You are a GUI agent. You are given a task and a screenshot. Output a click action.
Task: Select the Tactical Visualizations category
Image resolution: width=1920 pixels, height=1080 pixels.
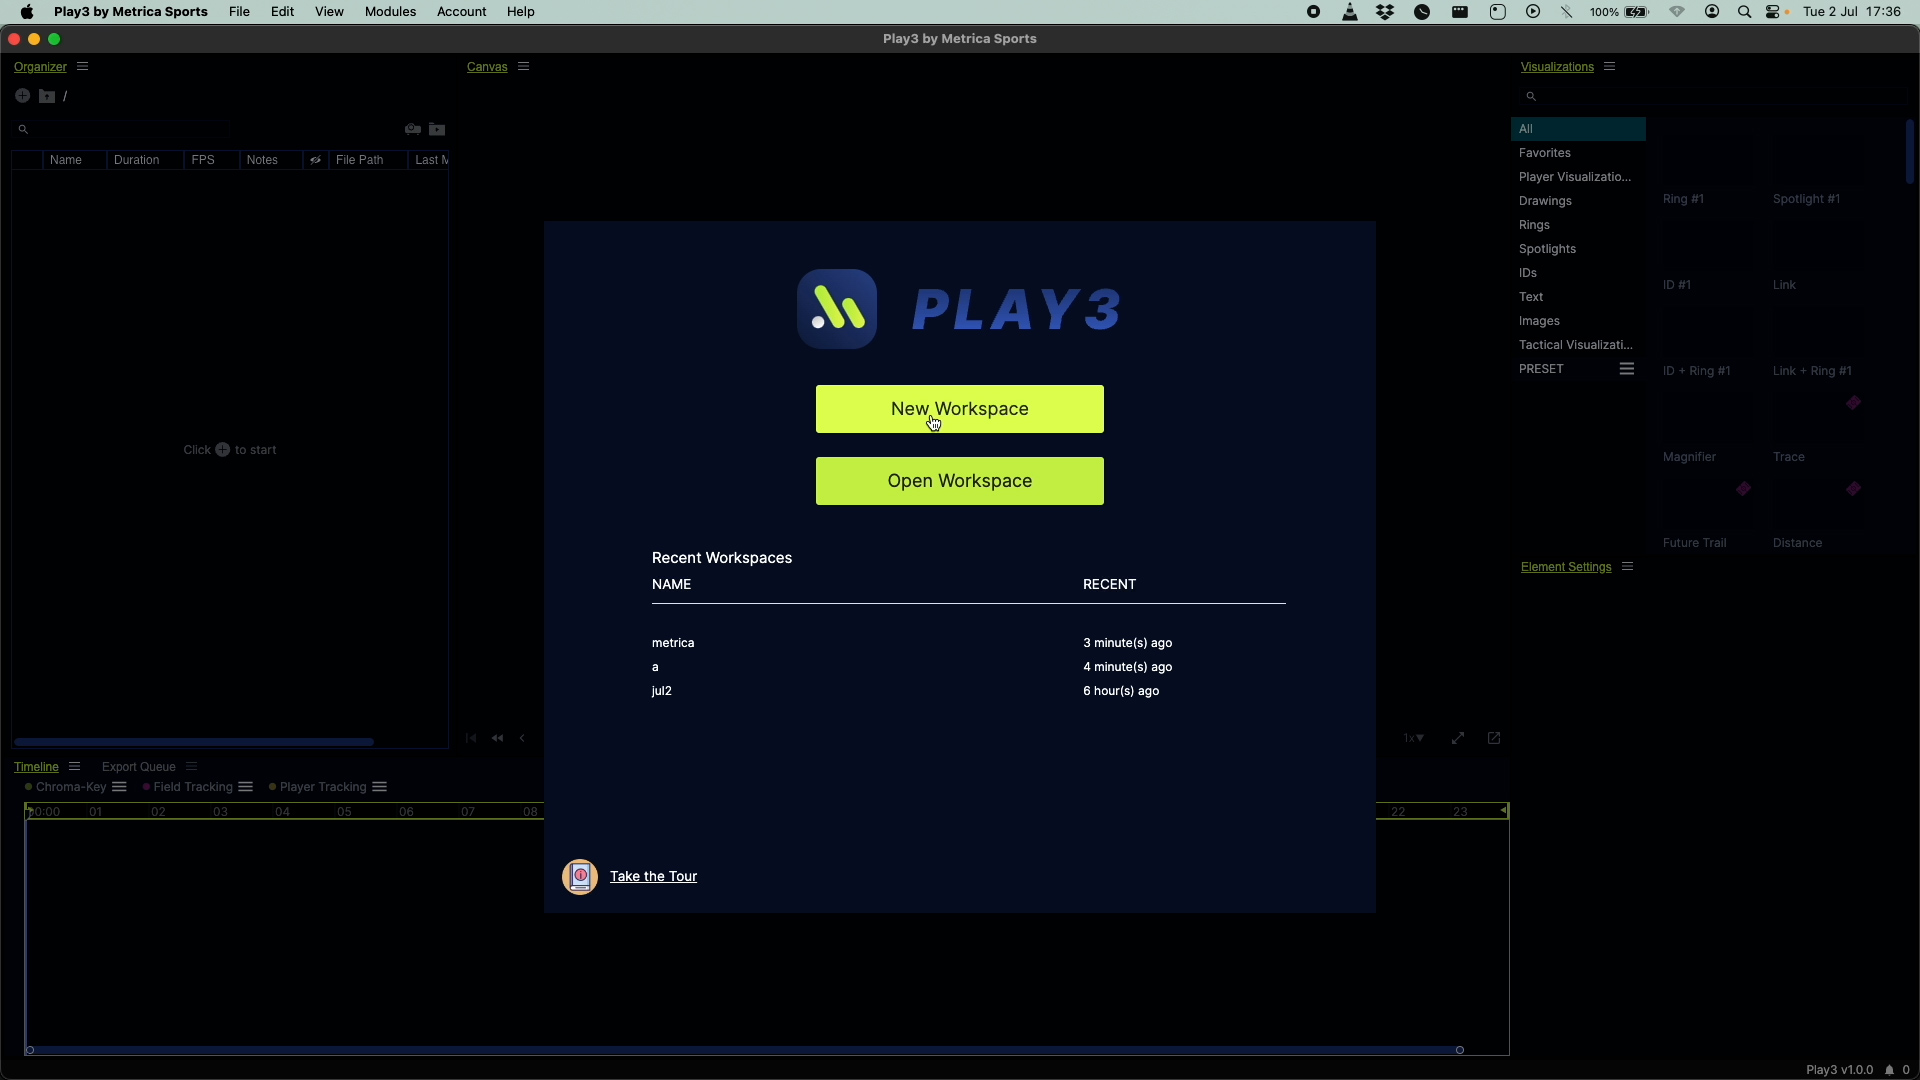(x=1578, y=345)
